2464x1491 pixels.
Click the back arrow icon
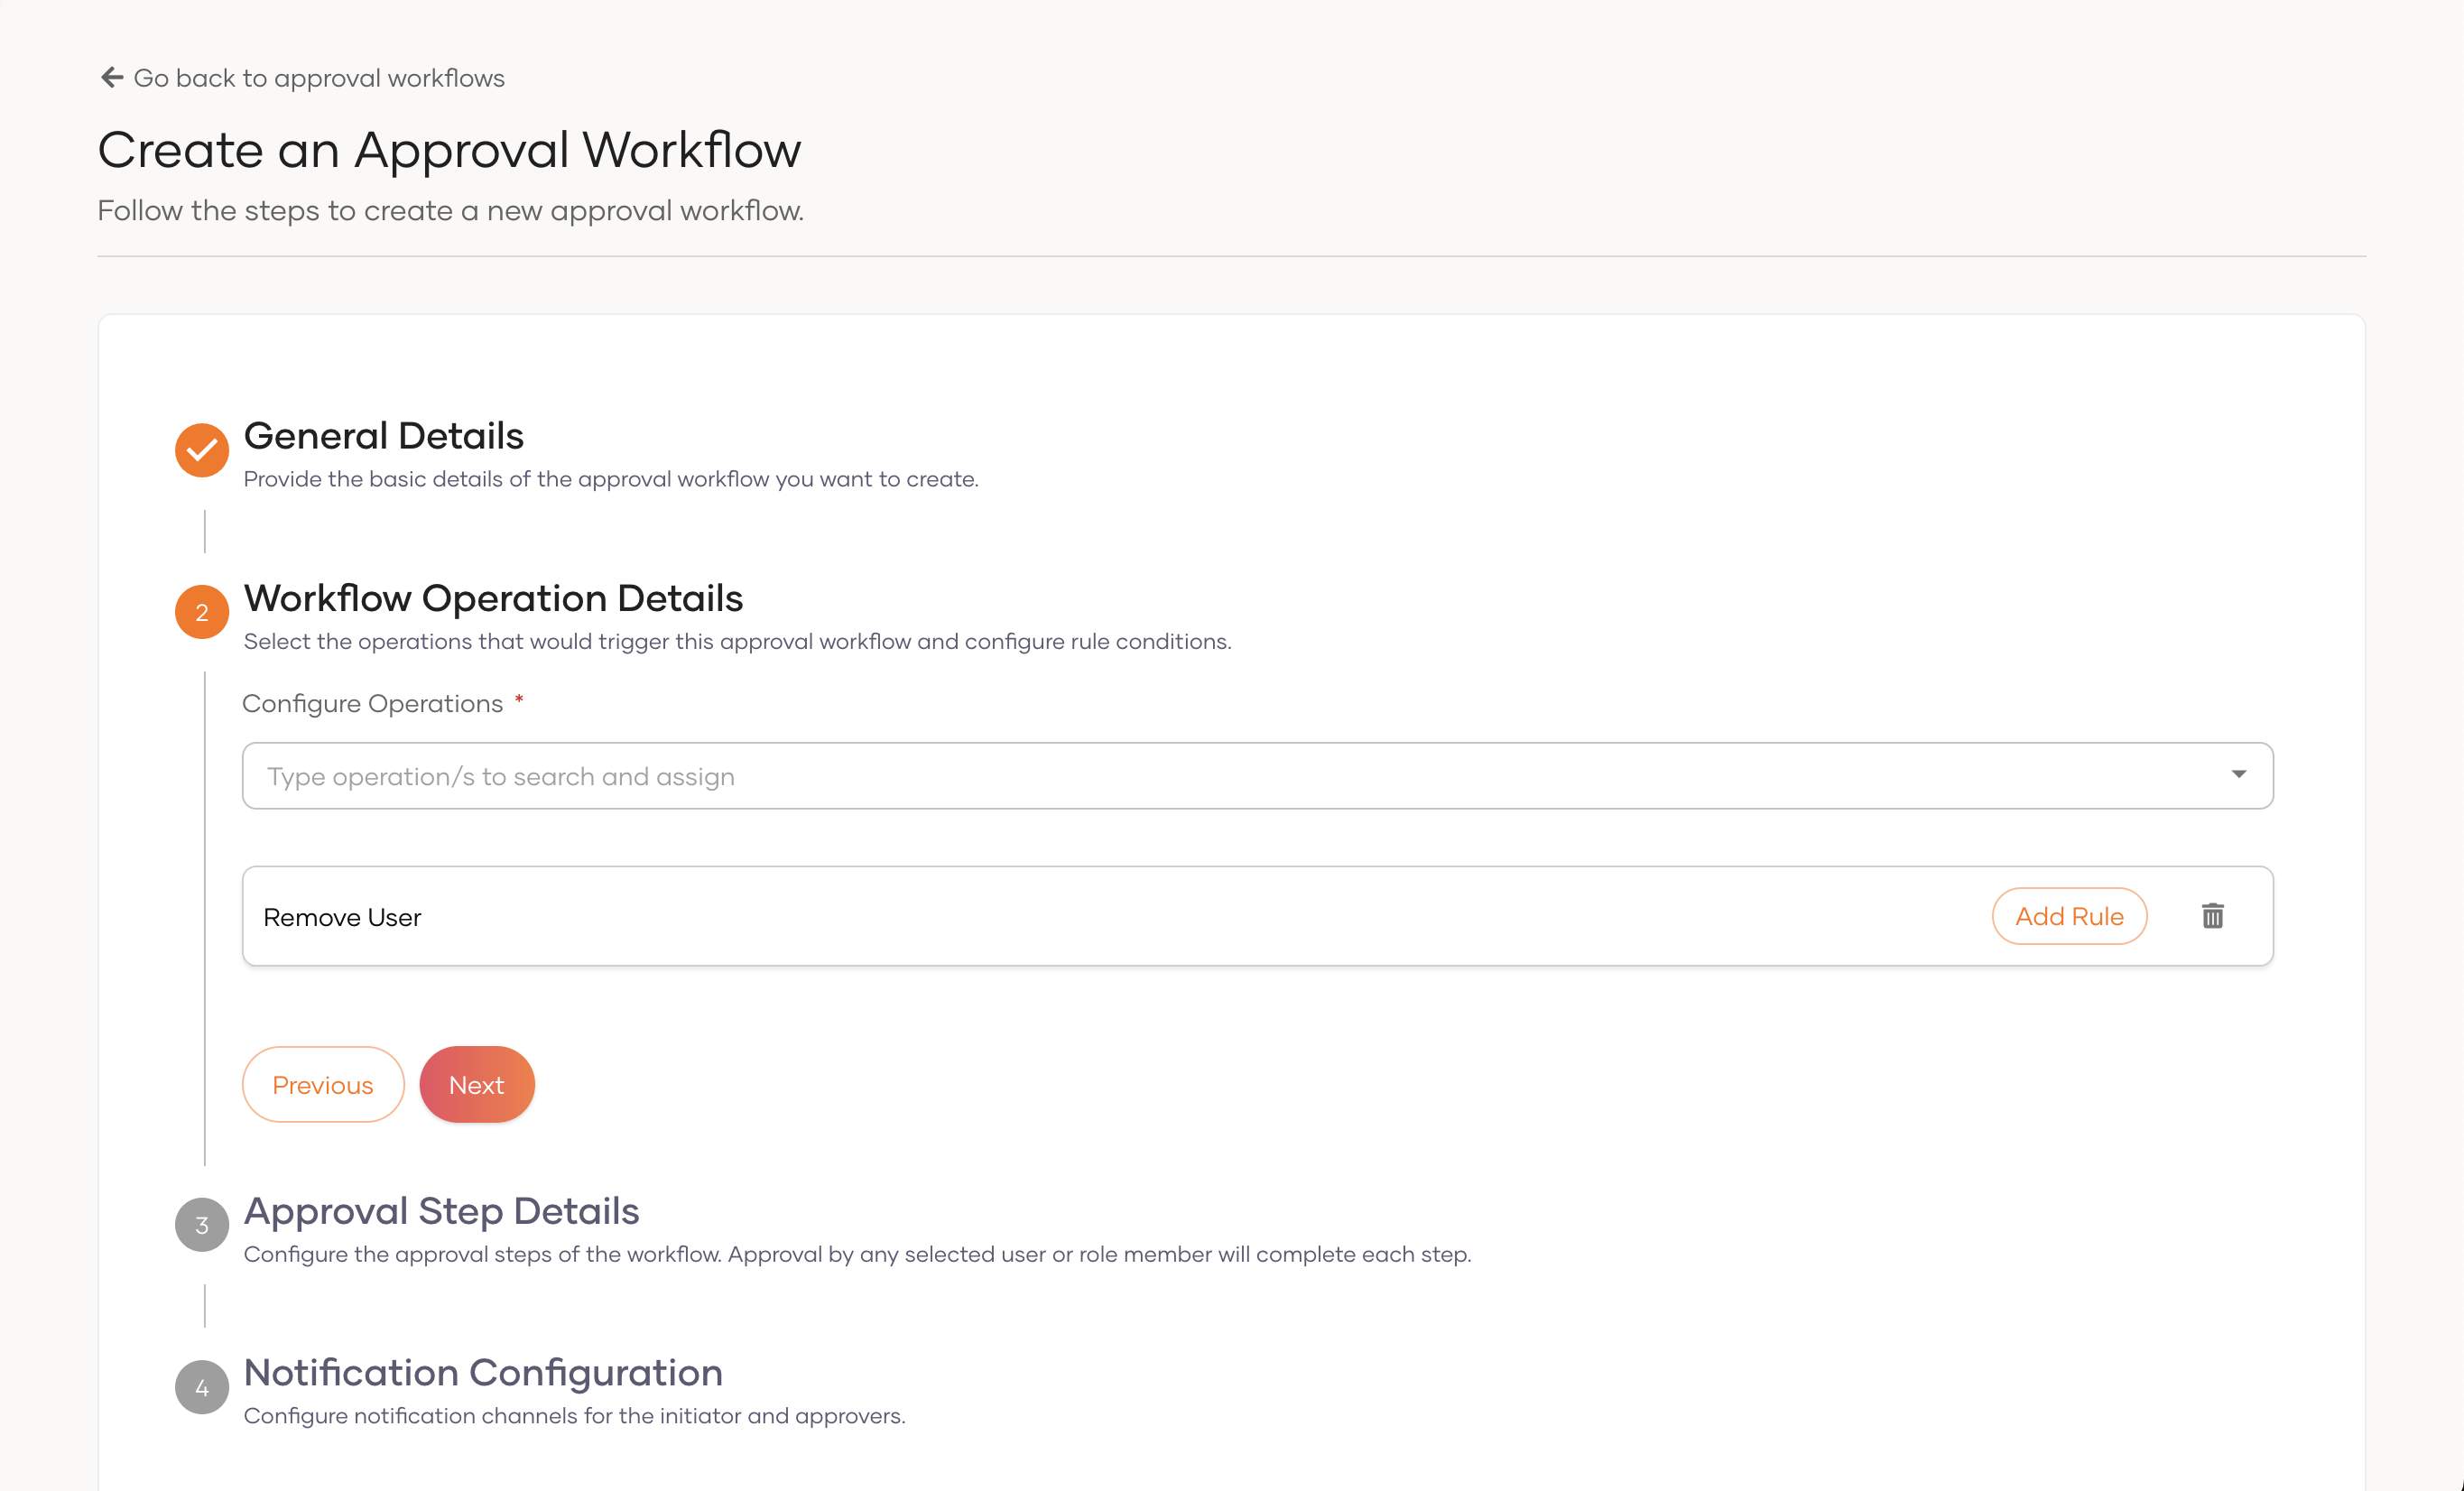click(x=112, y=78)
